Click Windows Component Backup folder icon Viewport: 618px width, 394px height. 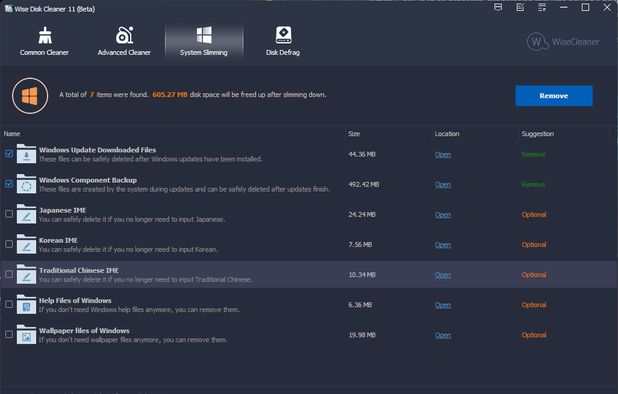(26, 184)
